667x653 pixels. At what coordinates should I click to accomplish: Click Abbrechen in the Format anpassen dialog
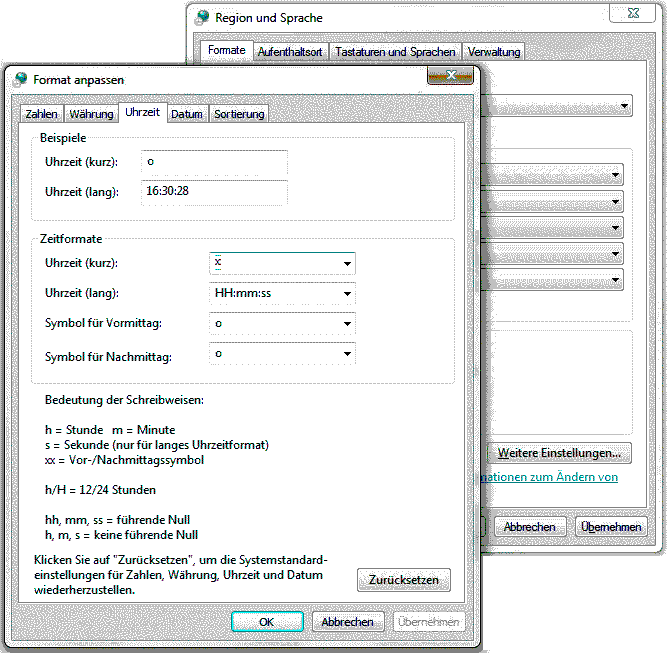pyautogui.click(x=348, y=621)
